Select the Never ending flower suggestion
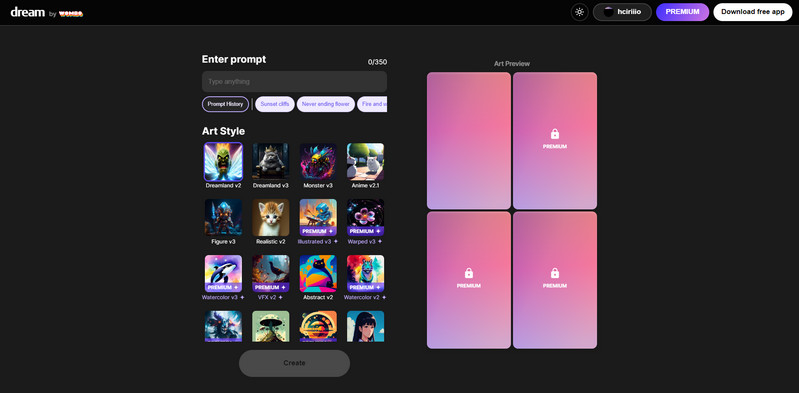Viewport: 799px width, 393px height. click(325, 104)
